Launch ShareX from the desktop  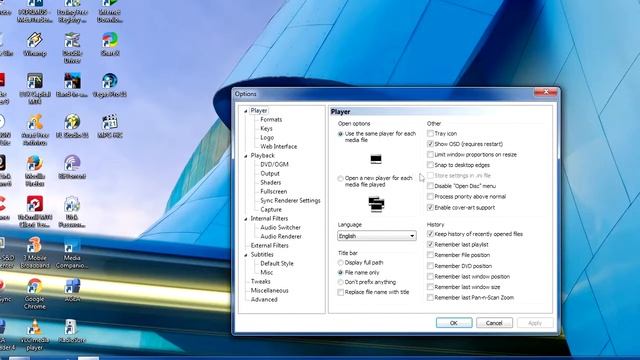point(110,44)
